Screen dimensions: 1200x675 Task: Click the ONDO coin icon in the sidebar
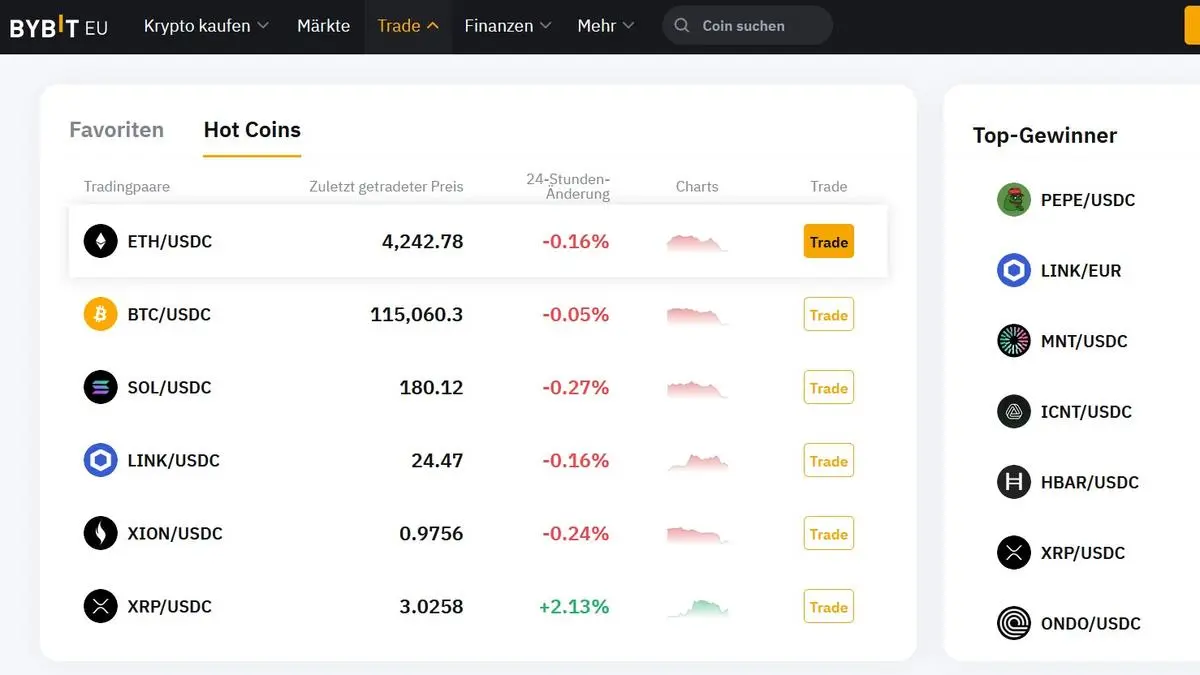click(1013, 623)
